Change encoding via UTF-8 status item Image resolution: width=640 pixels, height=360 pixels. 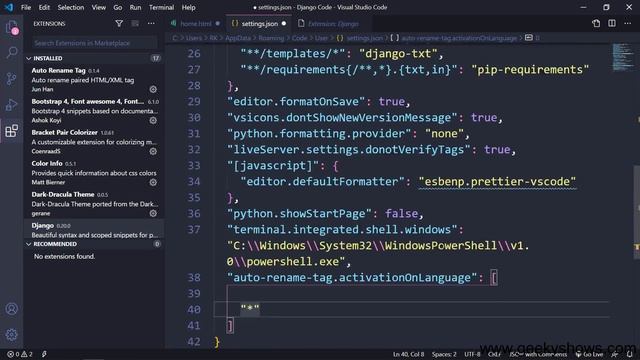tap(472, 354)
